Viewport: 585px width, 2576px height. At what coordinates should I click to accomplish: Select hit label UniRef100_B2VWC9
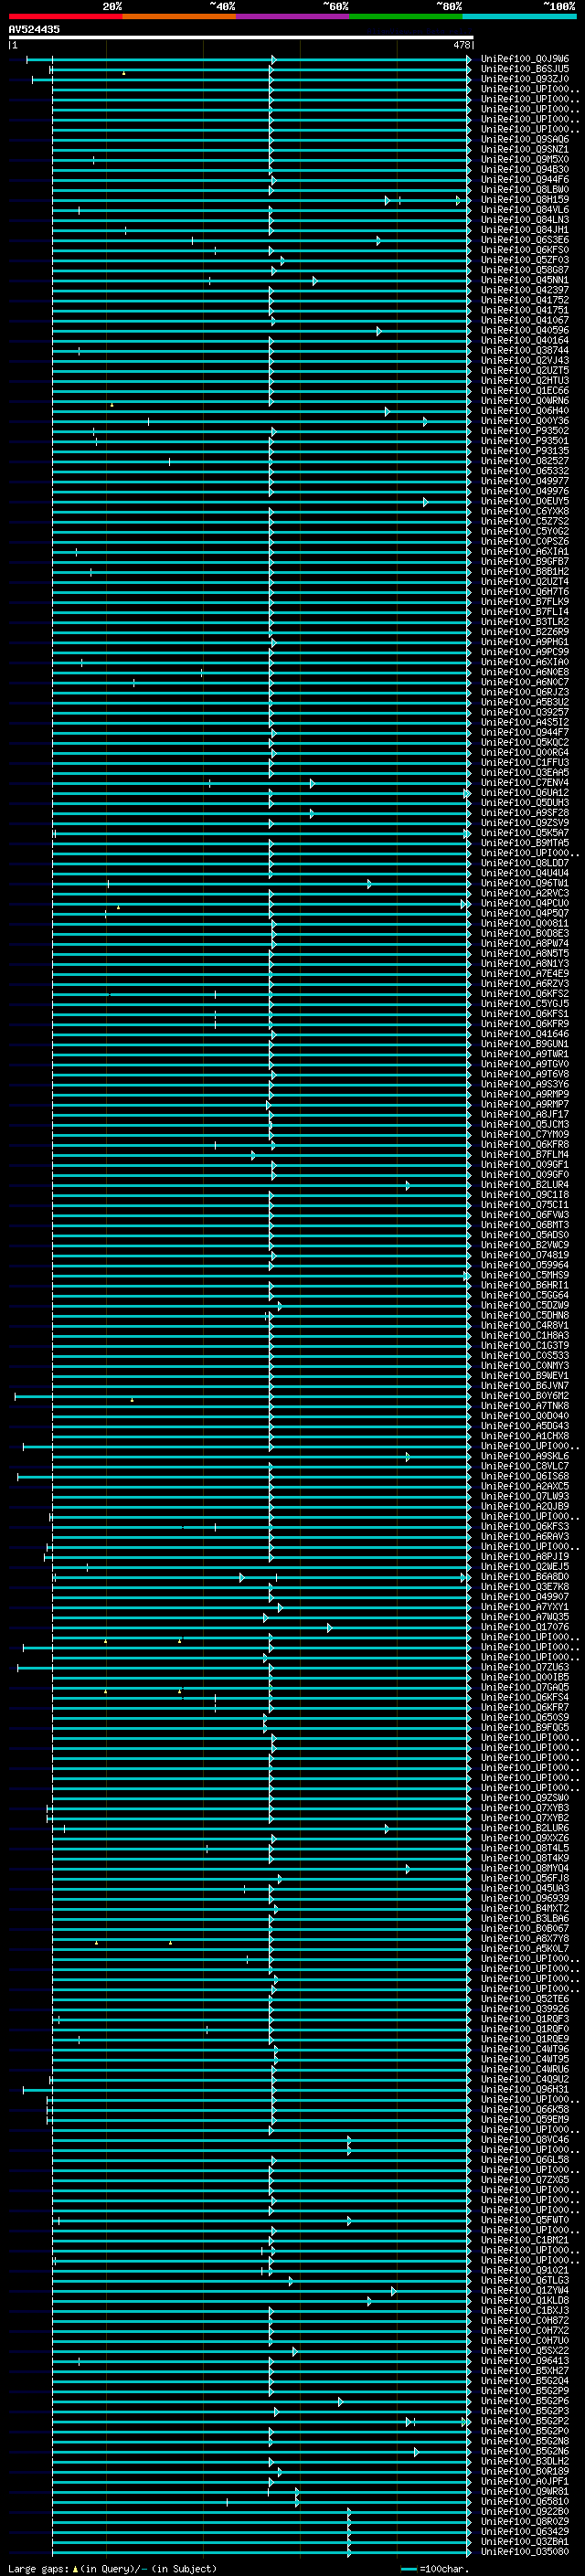[525, 1245]
